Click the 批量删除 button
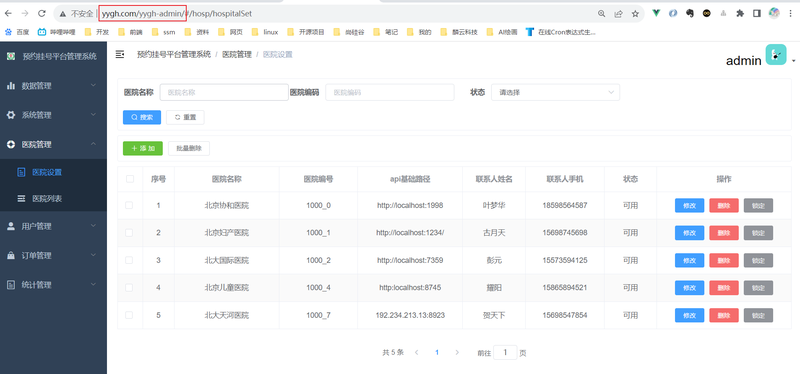 pos(189,148)
